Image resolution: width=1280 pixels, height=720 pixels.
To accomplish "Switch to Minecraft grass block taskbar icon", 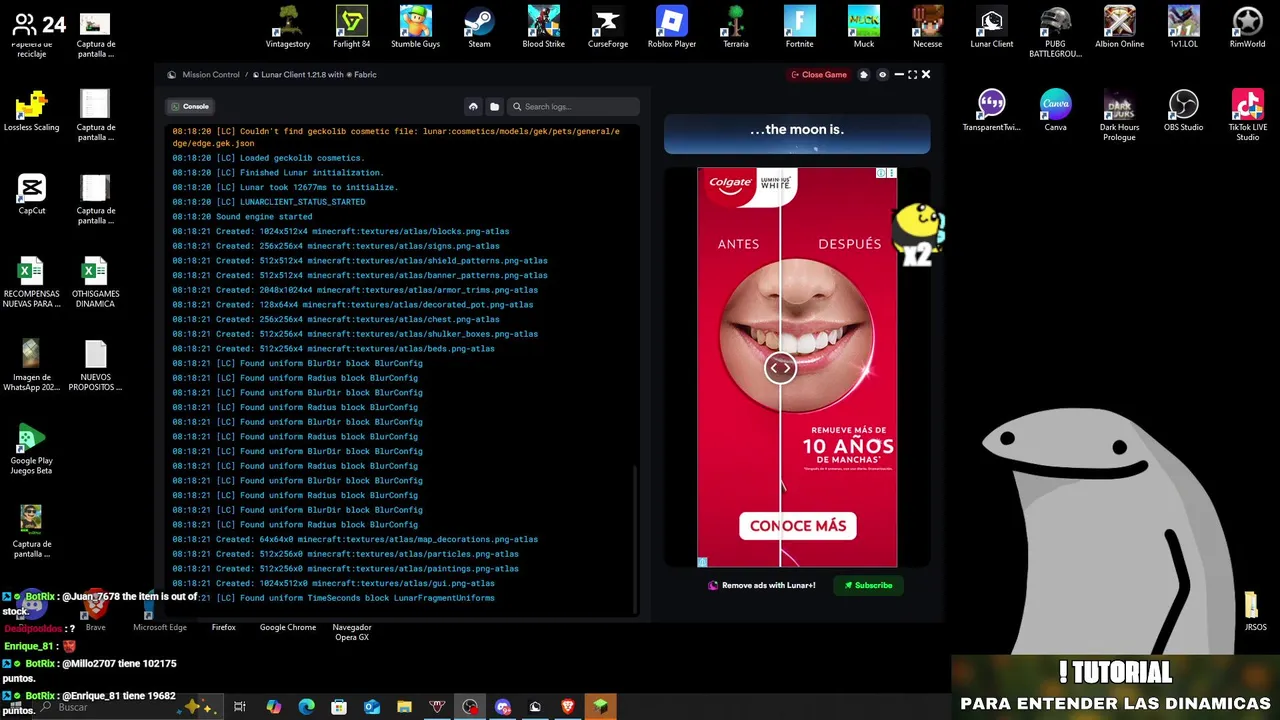I will 600,707.
